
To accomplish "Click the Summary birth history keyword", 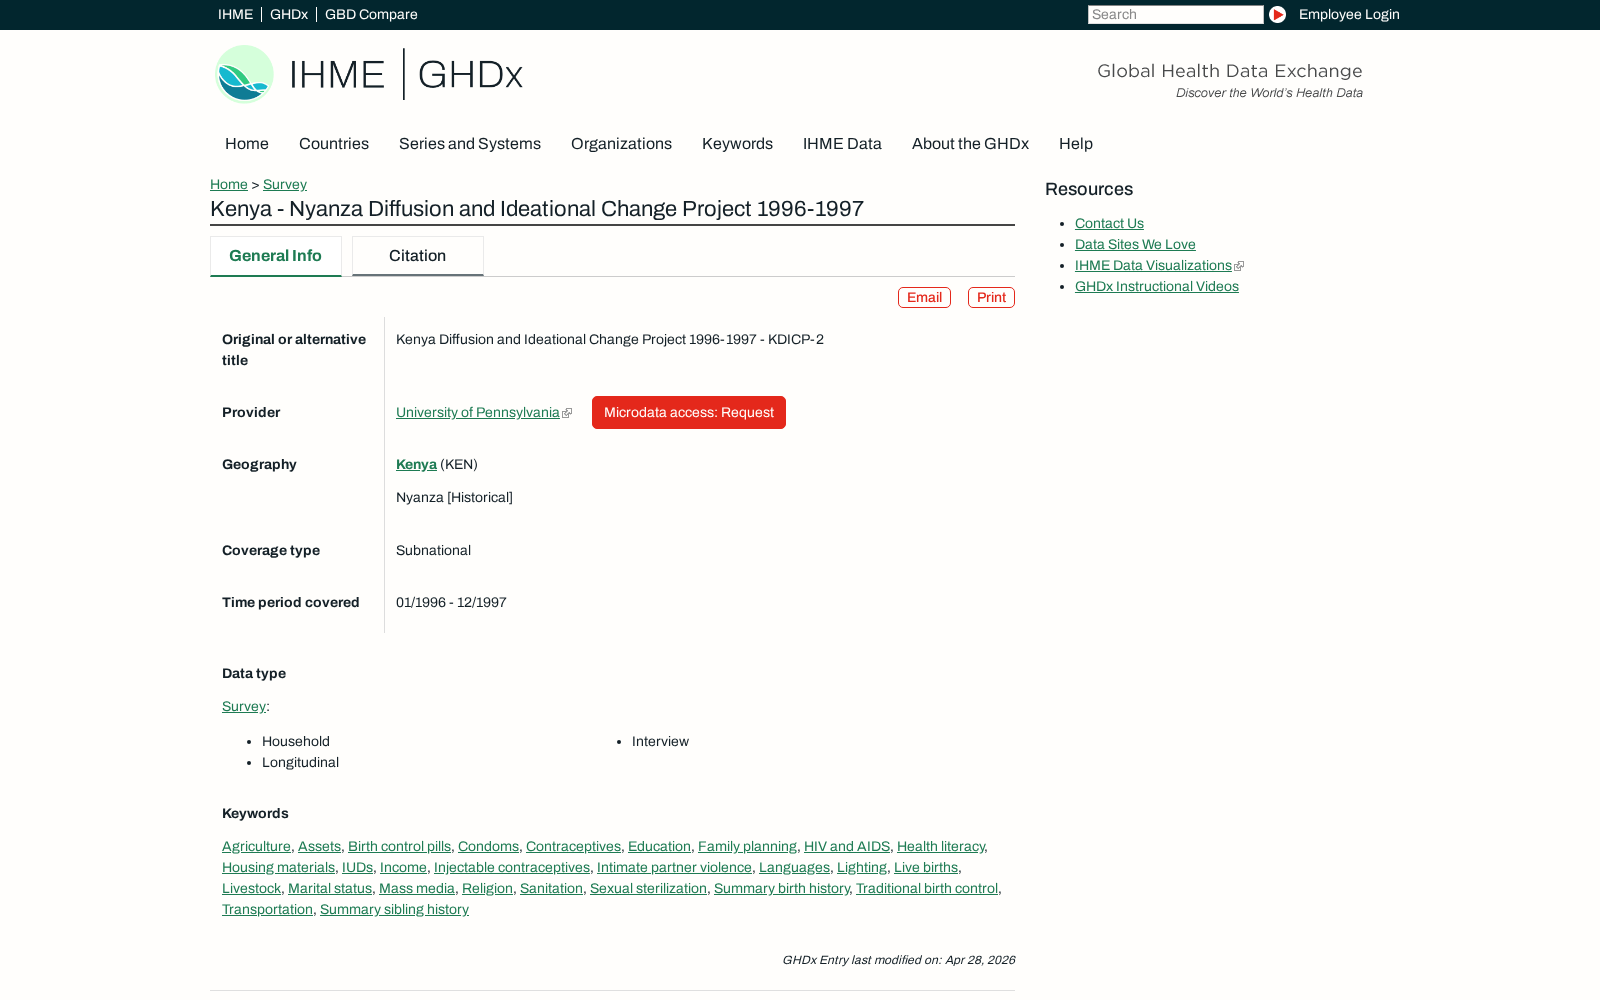I will 781,888.
